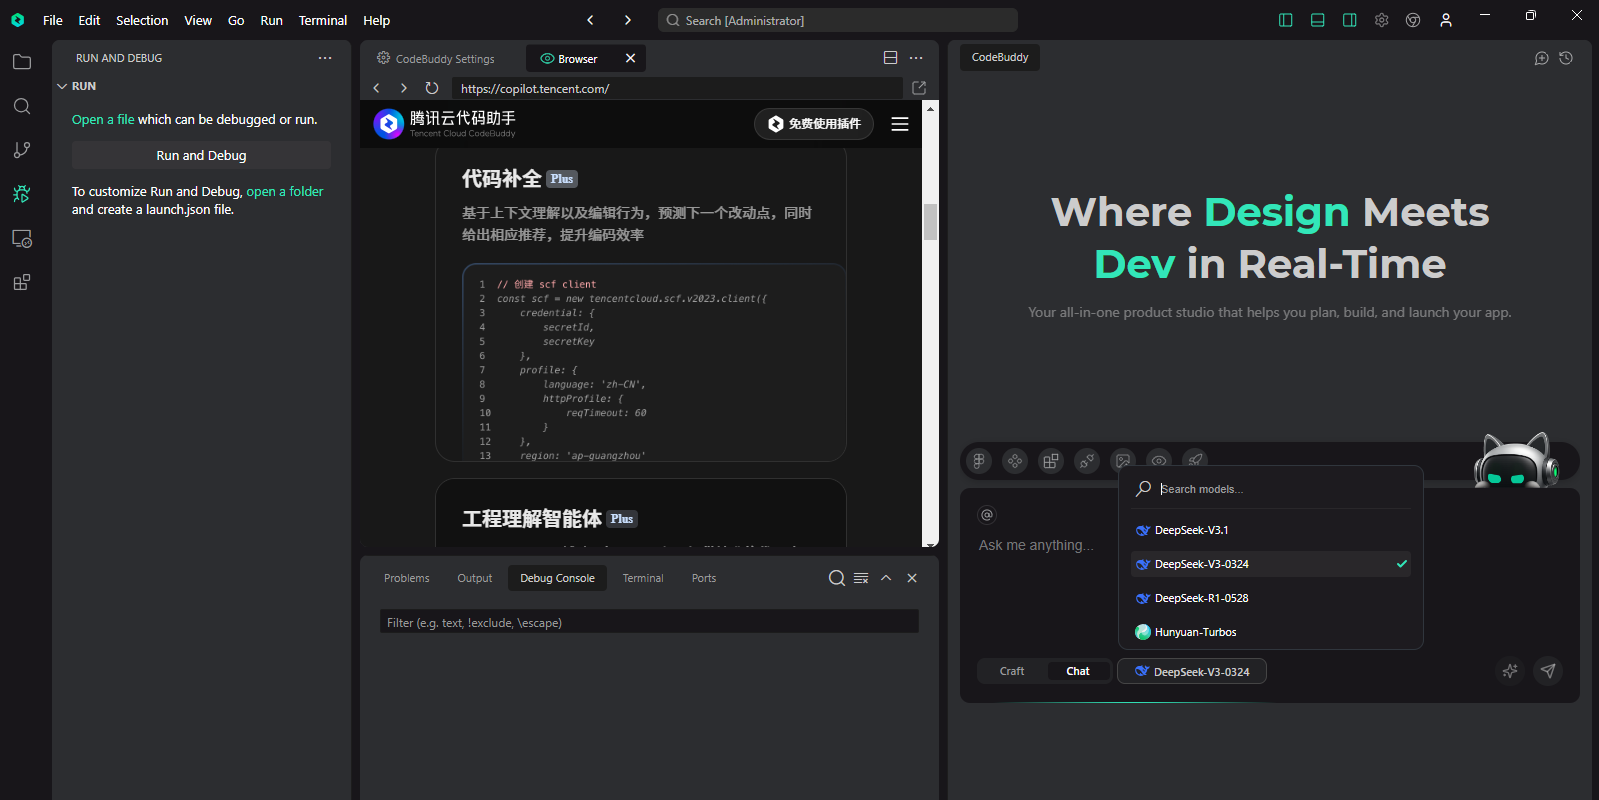Switch to the Ports panel tab

(704, 578)
